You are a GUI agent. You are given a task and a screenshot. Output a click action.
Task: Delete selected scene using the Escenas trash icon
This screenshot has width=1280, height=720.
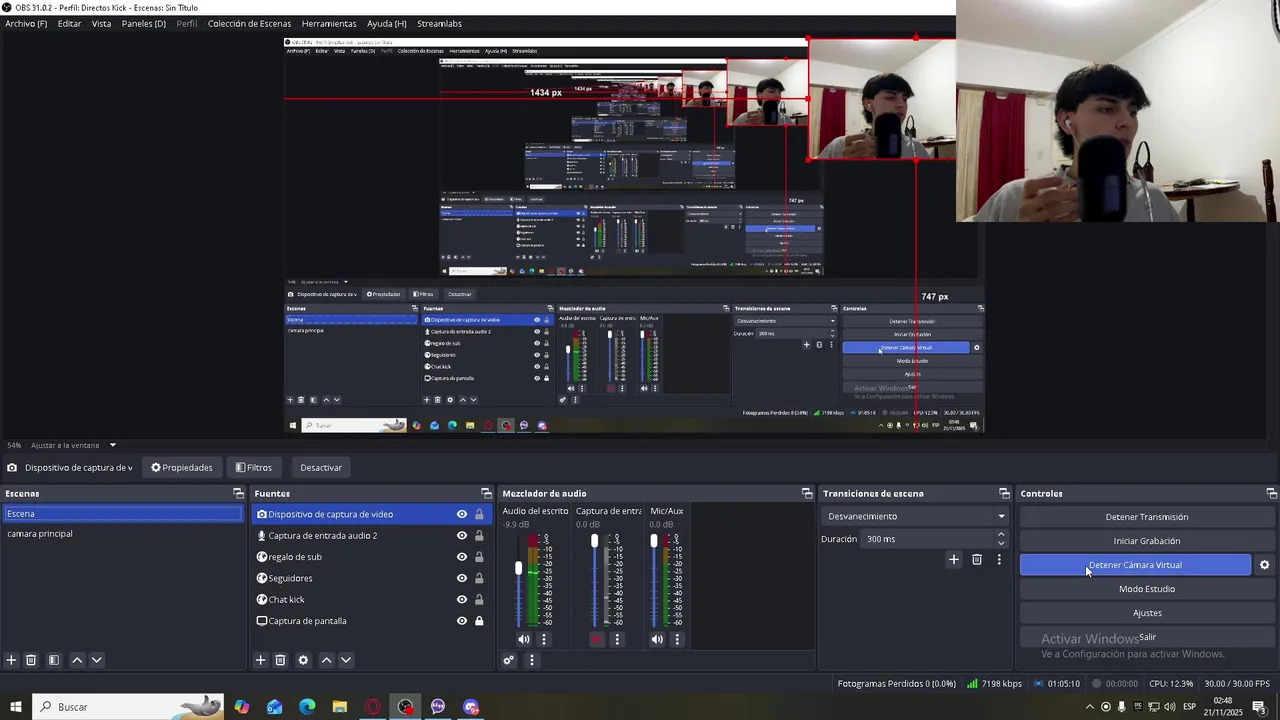(31, 660)
